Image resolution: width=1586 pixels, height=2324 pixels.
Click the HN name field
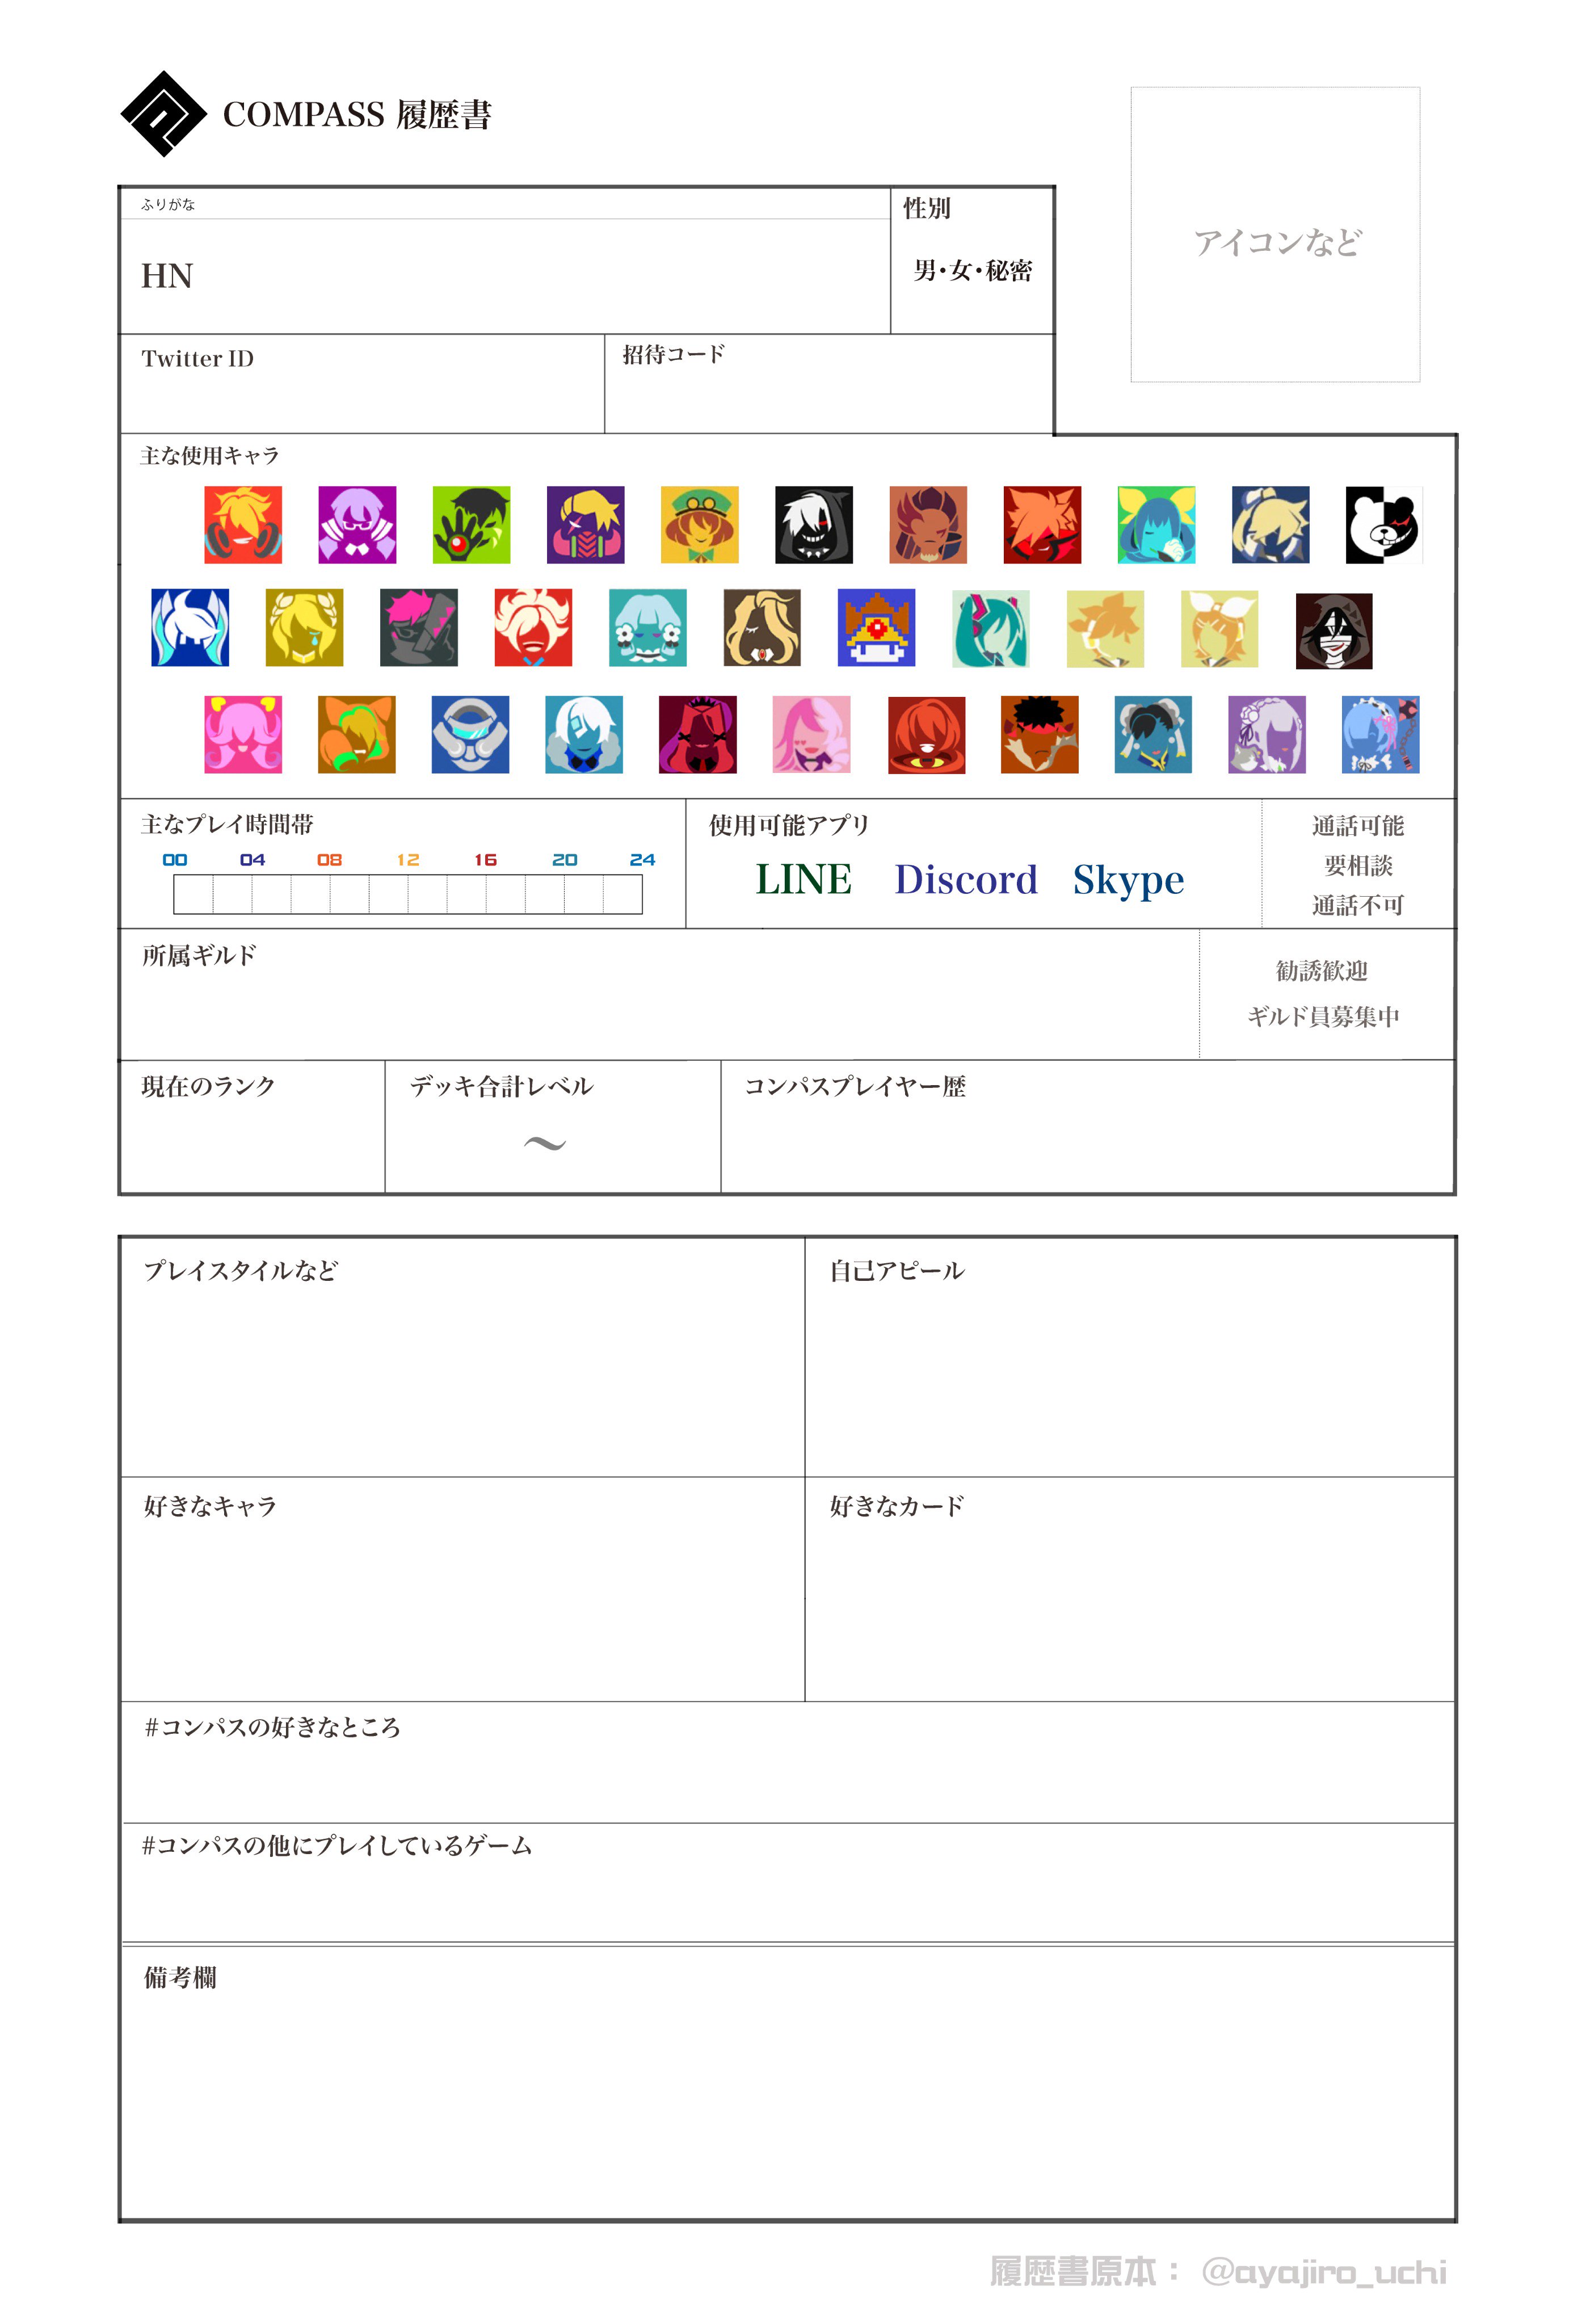[x=505, y=276]
